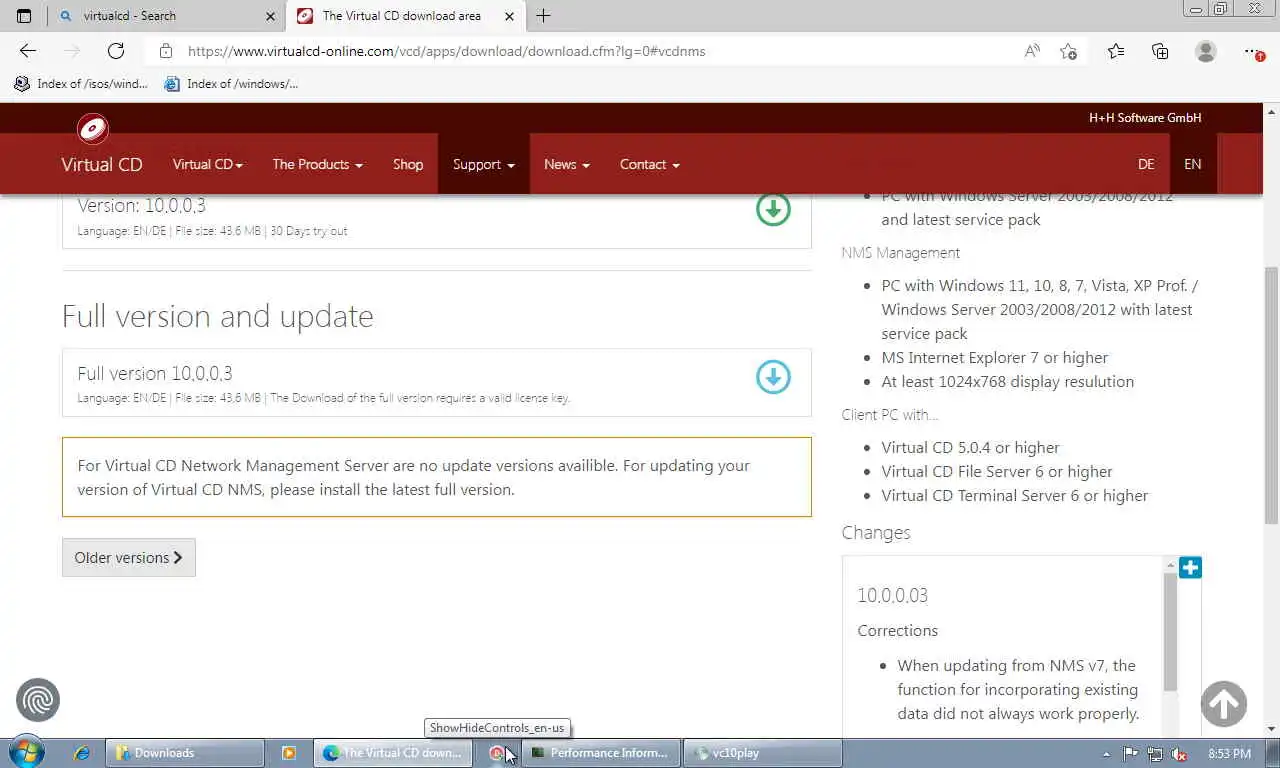Switch language to DE
This screenshot has width=1280, height=768.
pyautogui.click(x=1146, y=164)
